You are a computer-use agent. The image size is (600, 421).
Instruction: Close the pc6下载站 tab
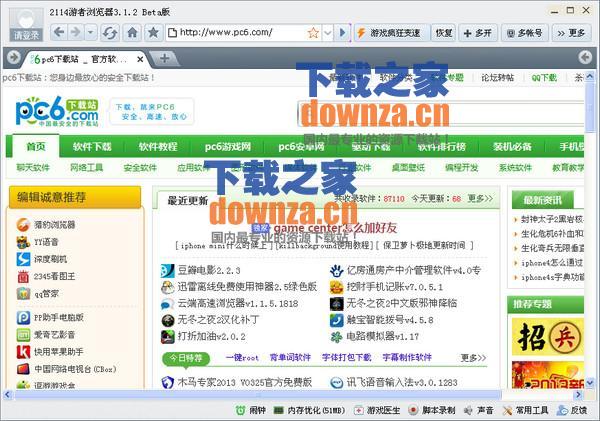point(140,59)
